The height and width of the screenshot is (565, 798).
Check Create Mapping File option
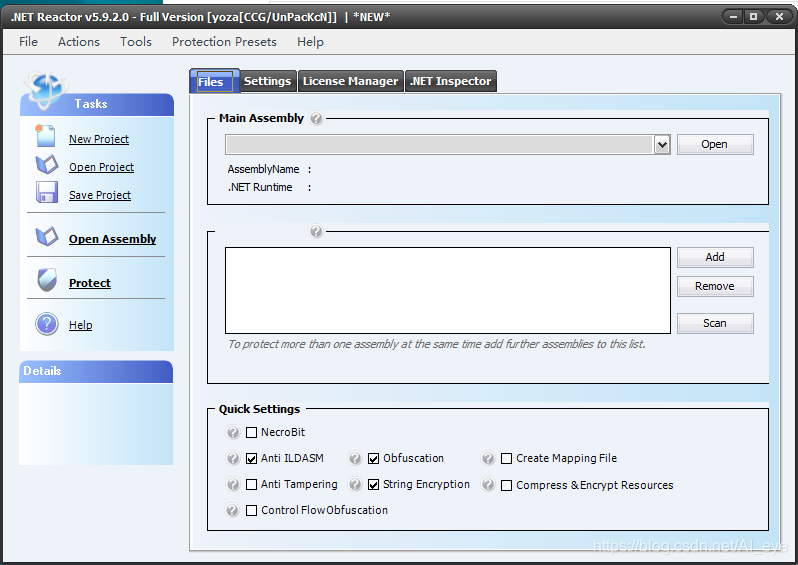[x=506, y=459]
